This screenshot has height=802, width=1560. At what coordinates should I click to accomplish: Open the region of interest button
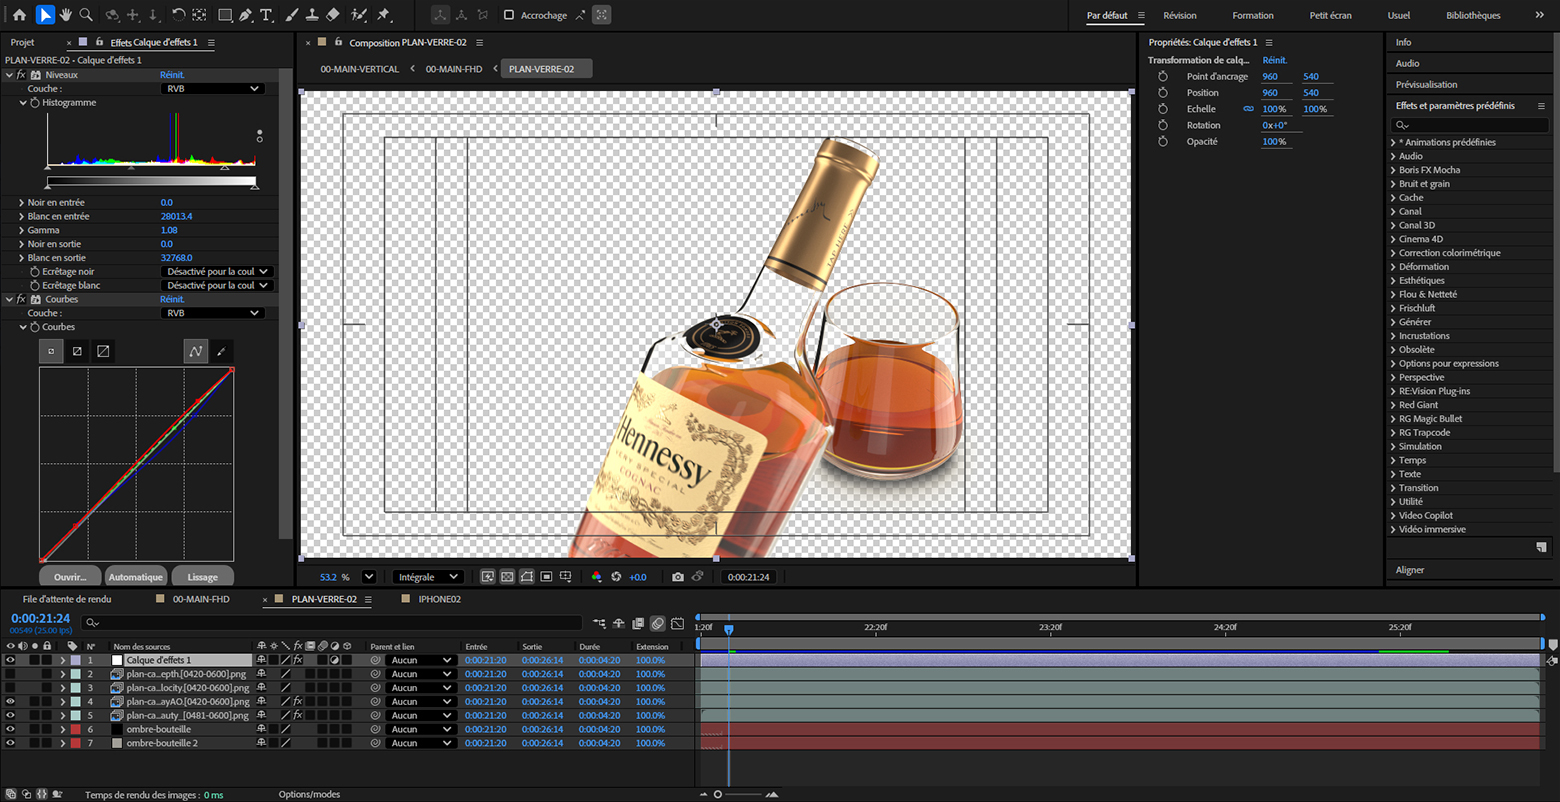[546, 577]
